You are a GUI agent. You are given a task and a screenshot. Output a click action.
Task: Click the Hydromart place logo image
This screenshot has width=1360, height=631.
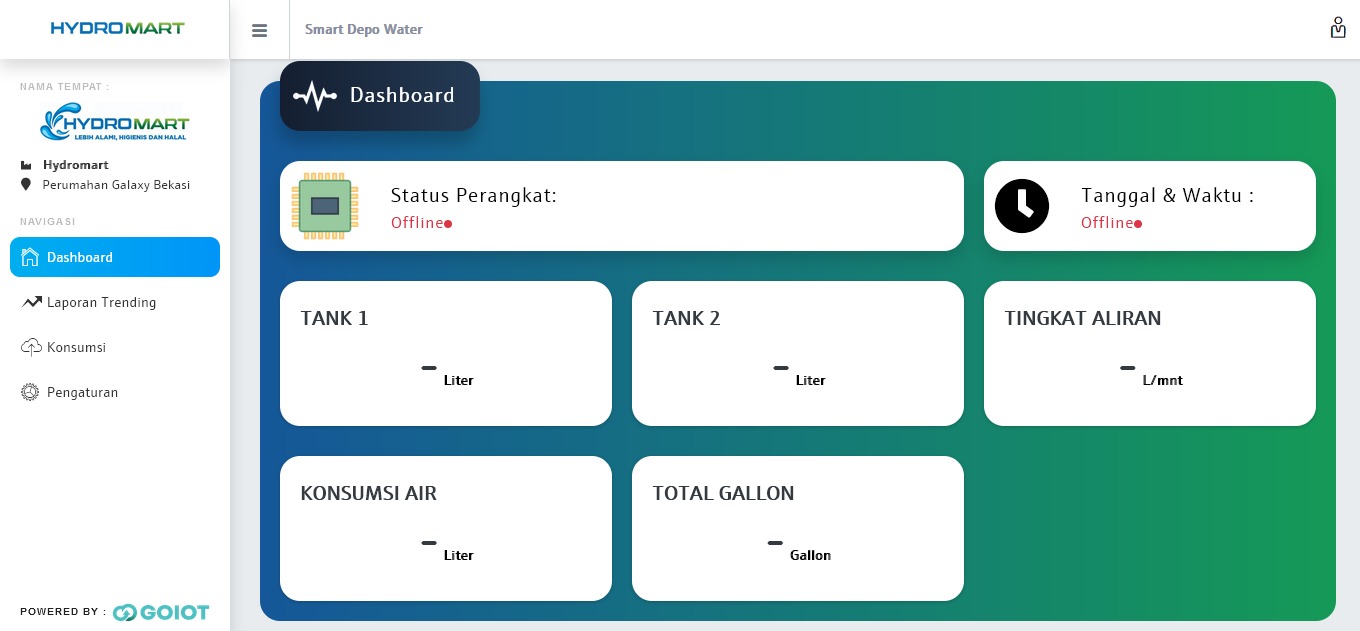click(114, 122)
